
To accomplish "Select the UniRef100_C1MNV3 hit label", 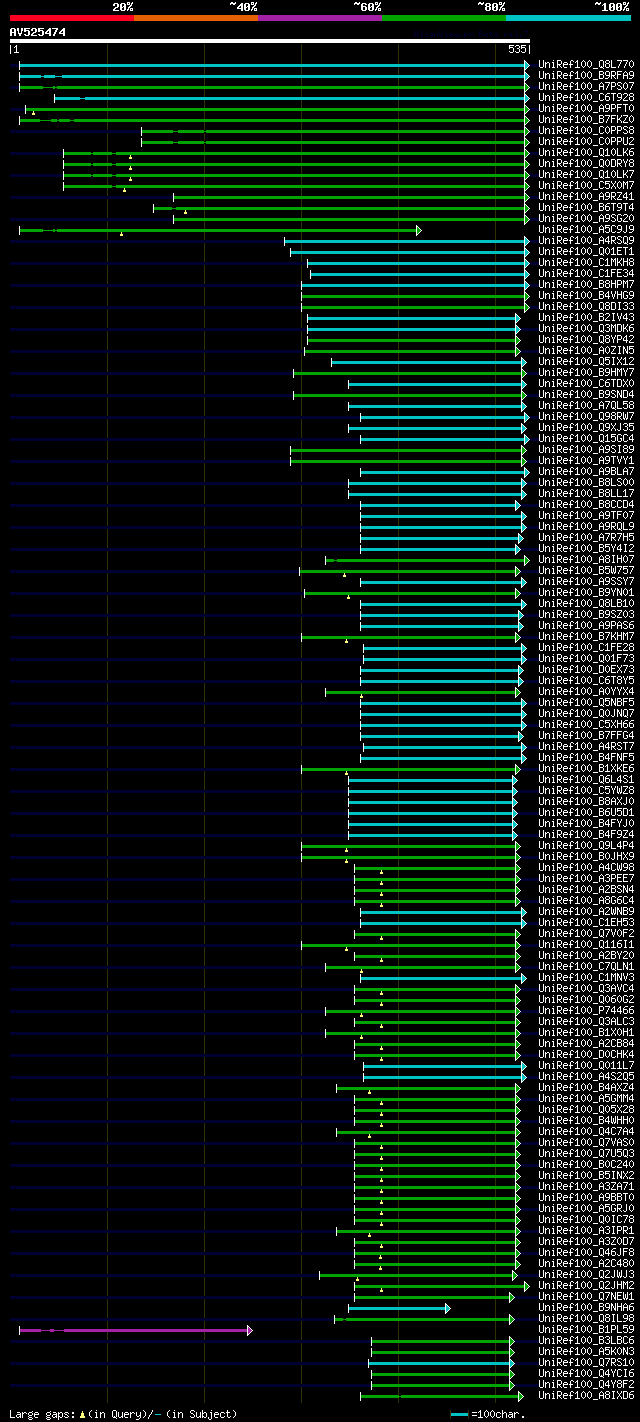I will pyautogui.click(x=586, y=978).
